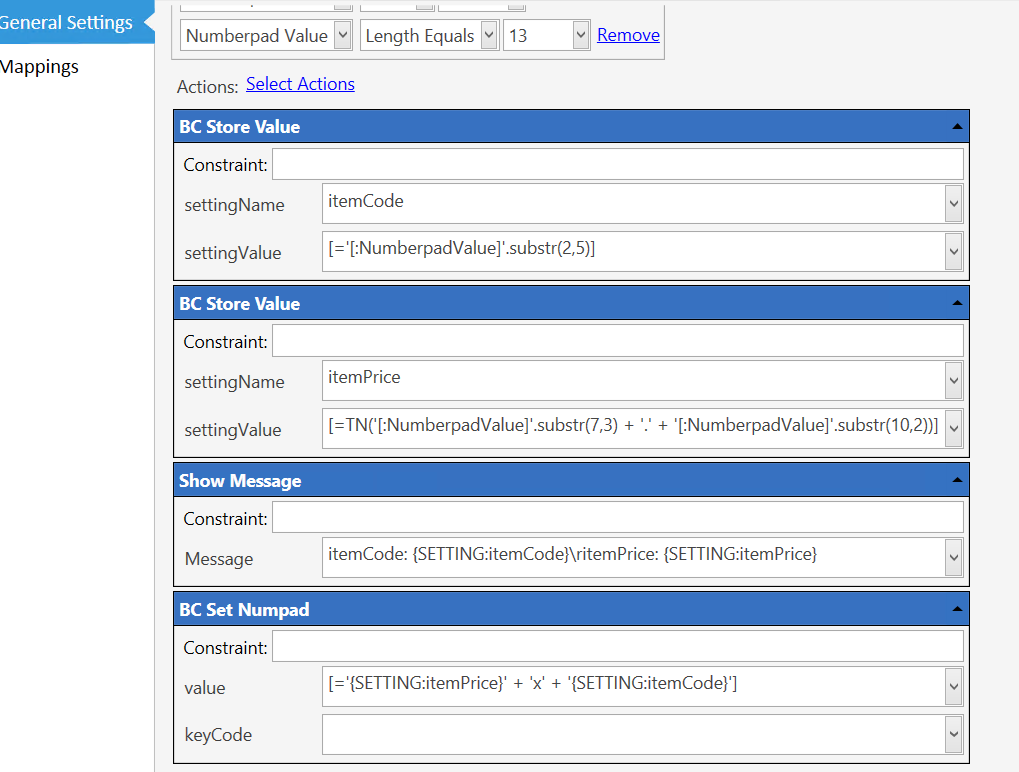Open itemCode settingName dropdown arrow
Screen dimensions: 1019x772
coord(953,203)
